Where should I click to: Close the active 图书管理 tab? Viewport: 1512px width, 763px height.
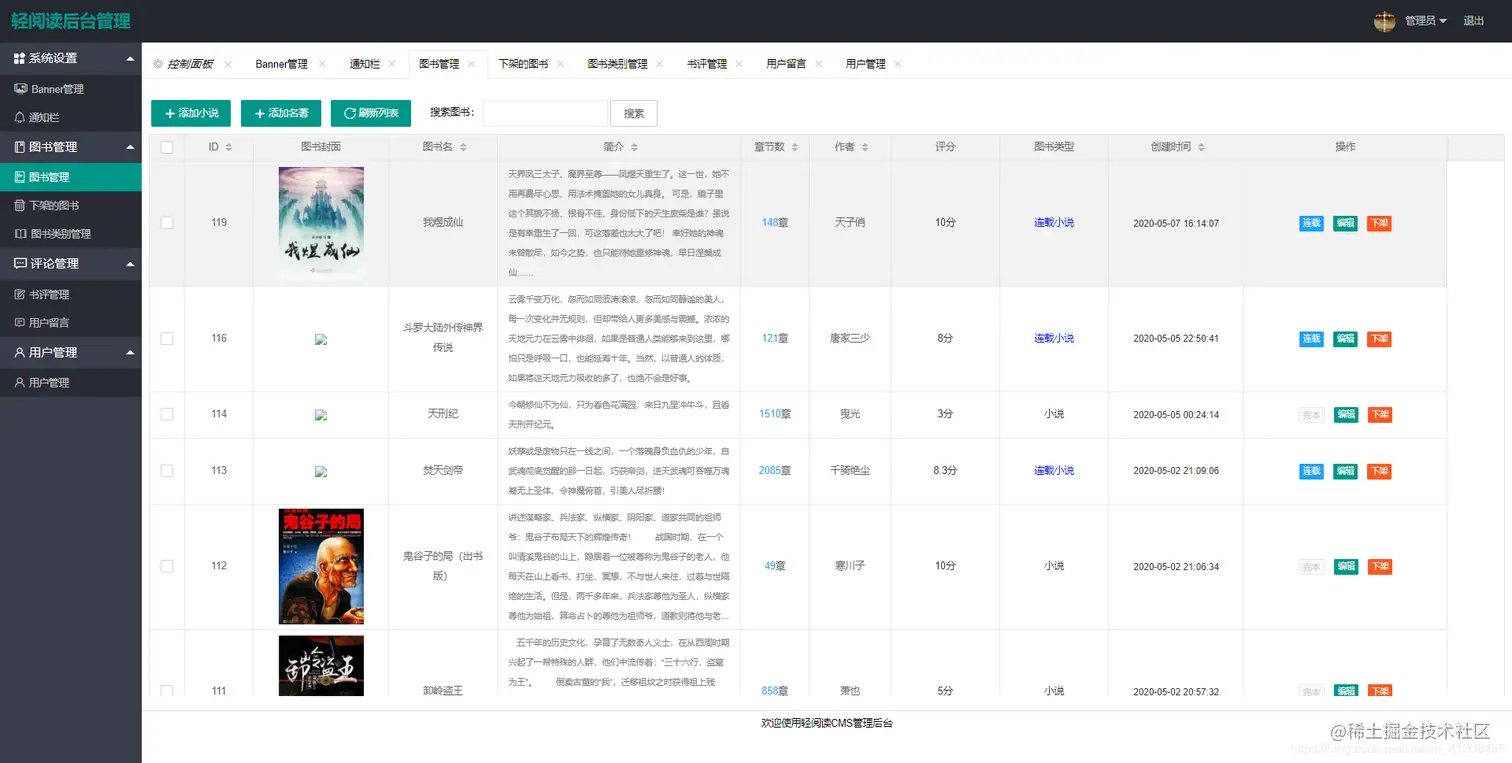(472, 64)
